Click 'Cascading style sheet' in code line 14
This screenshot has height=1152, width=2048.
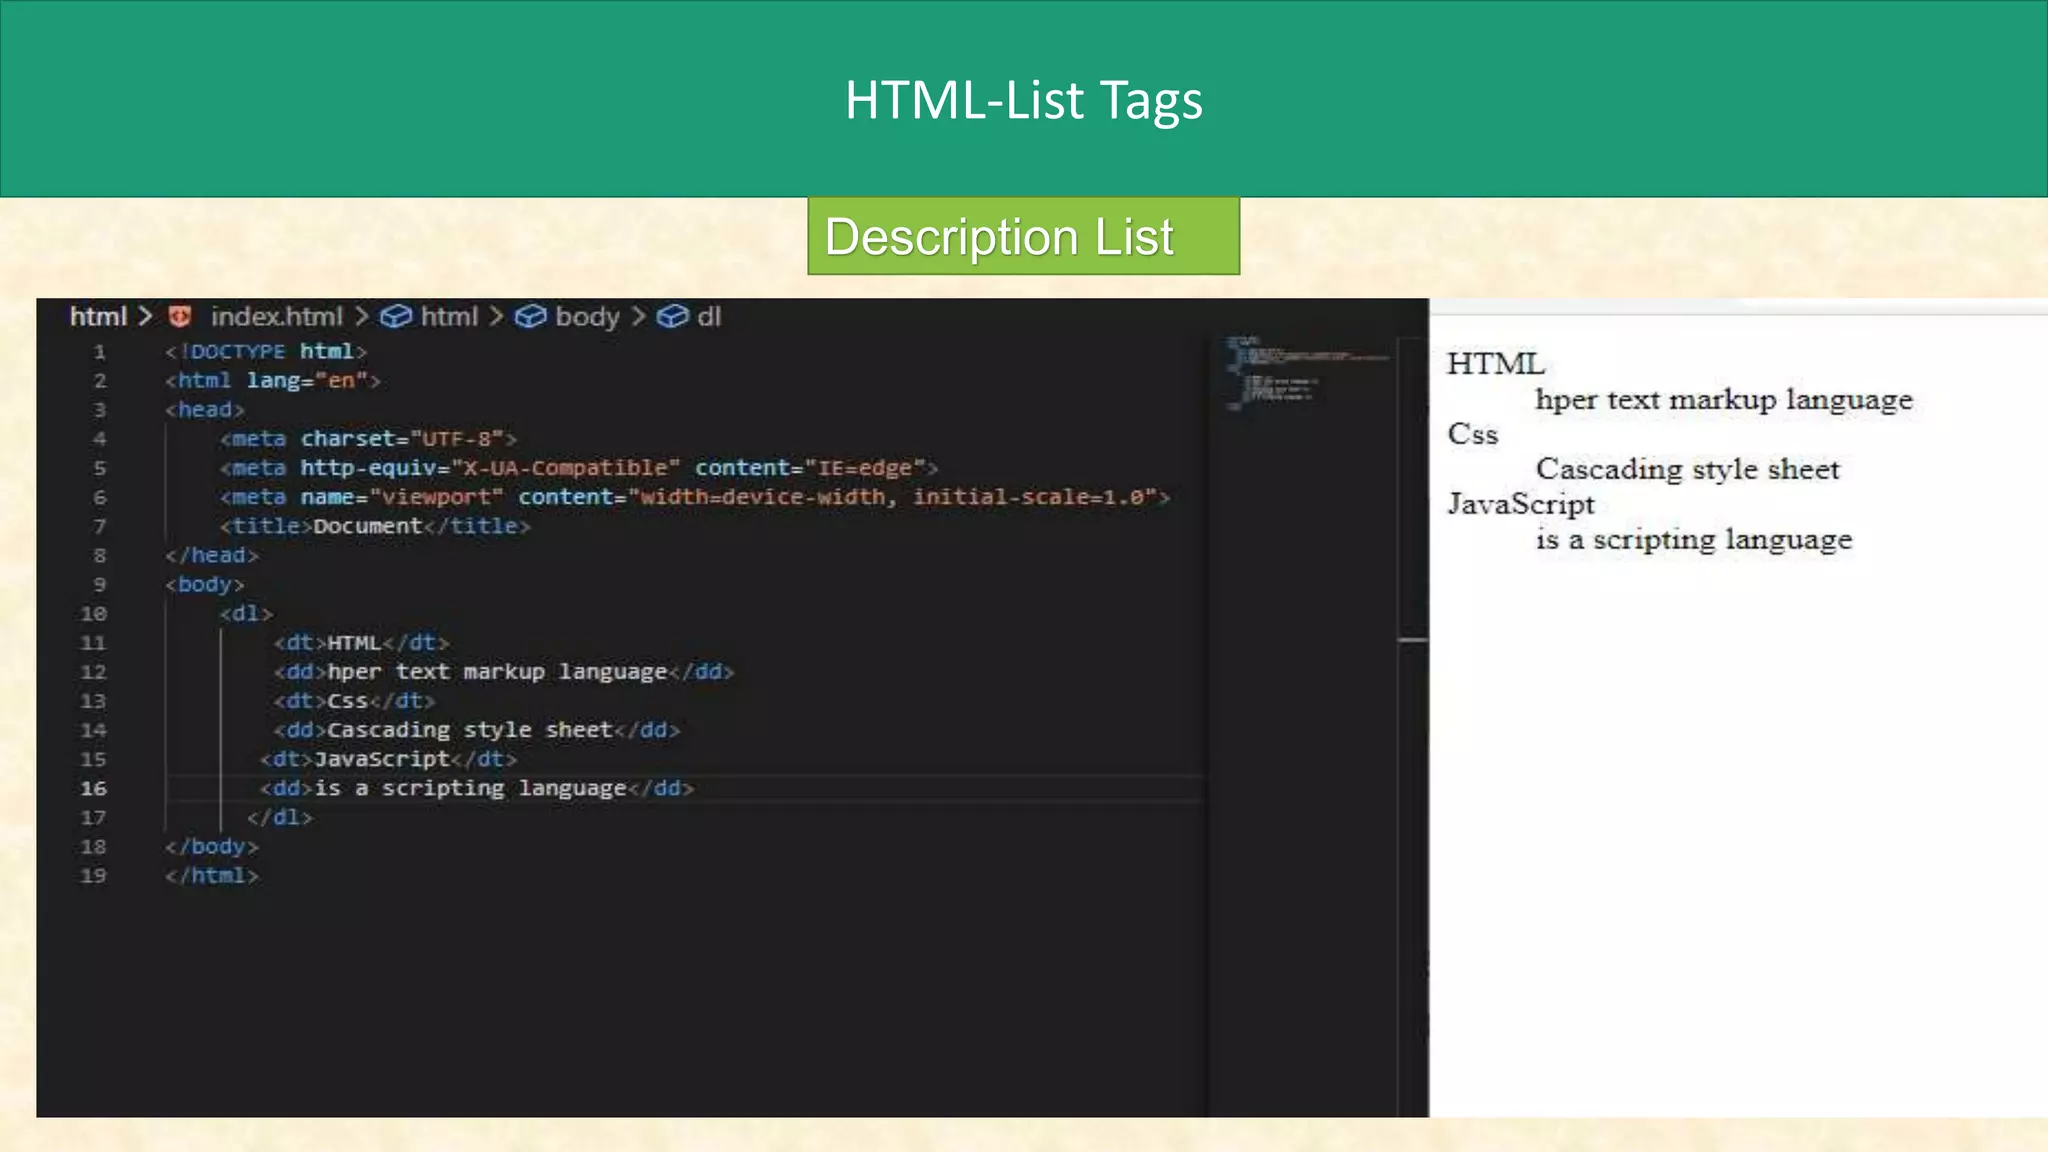click(470, 730)
